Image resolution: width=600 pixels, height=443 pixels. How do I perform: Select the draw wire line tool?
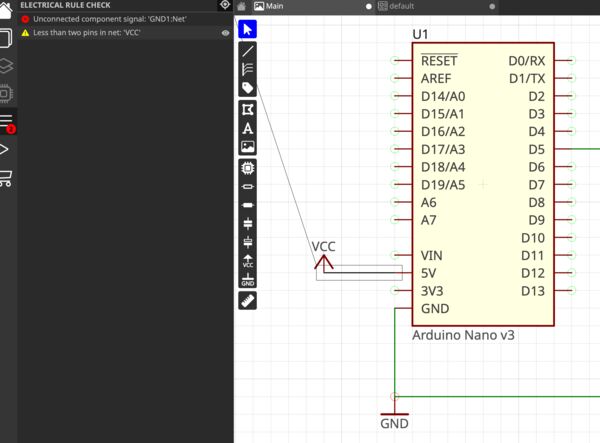coord(248,51)
